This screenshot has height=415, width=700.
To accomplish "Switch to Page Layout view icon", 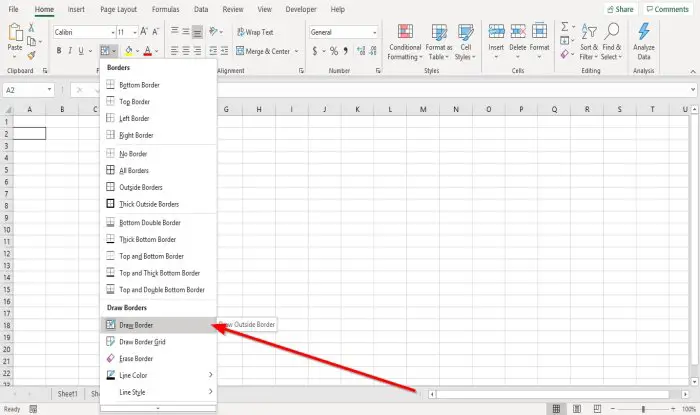I will tap(577, 409).
